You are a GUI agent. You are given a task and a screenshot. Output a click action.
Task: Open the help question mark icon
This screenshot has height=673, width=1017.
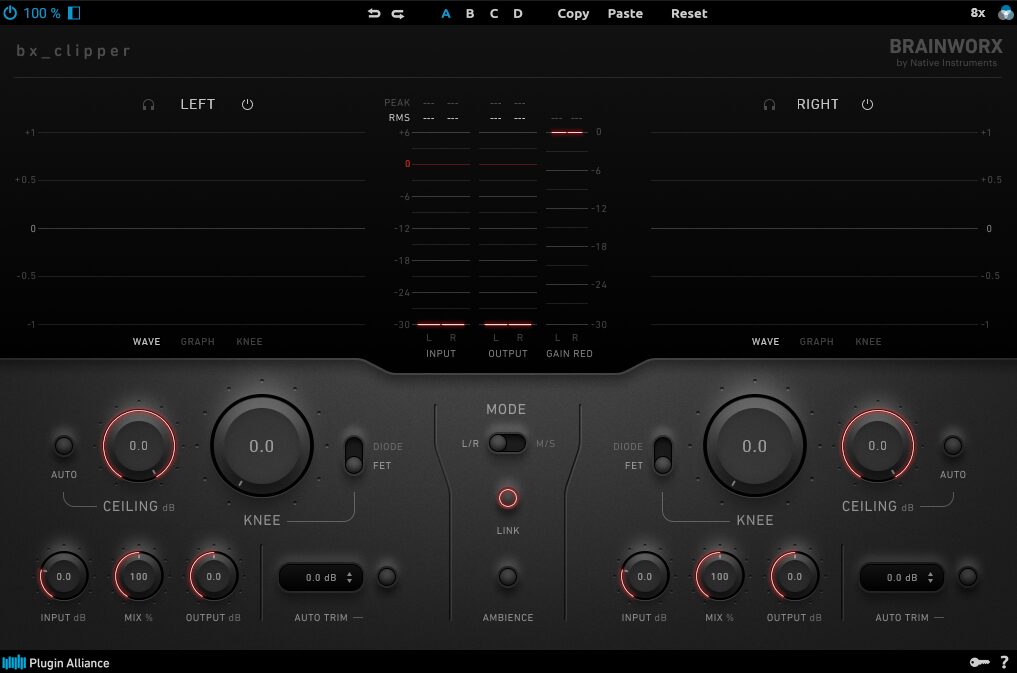pyautogui.click(x=1004, y=662)
